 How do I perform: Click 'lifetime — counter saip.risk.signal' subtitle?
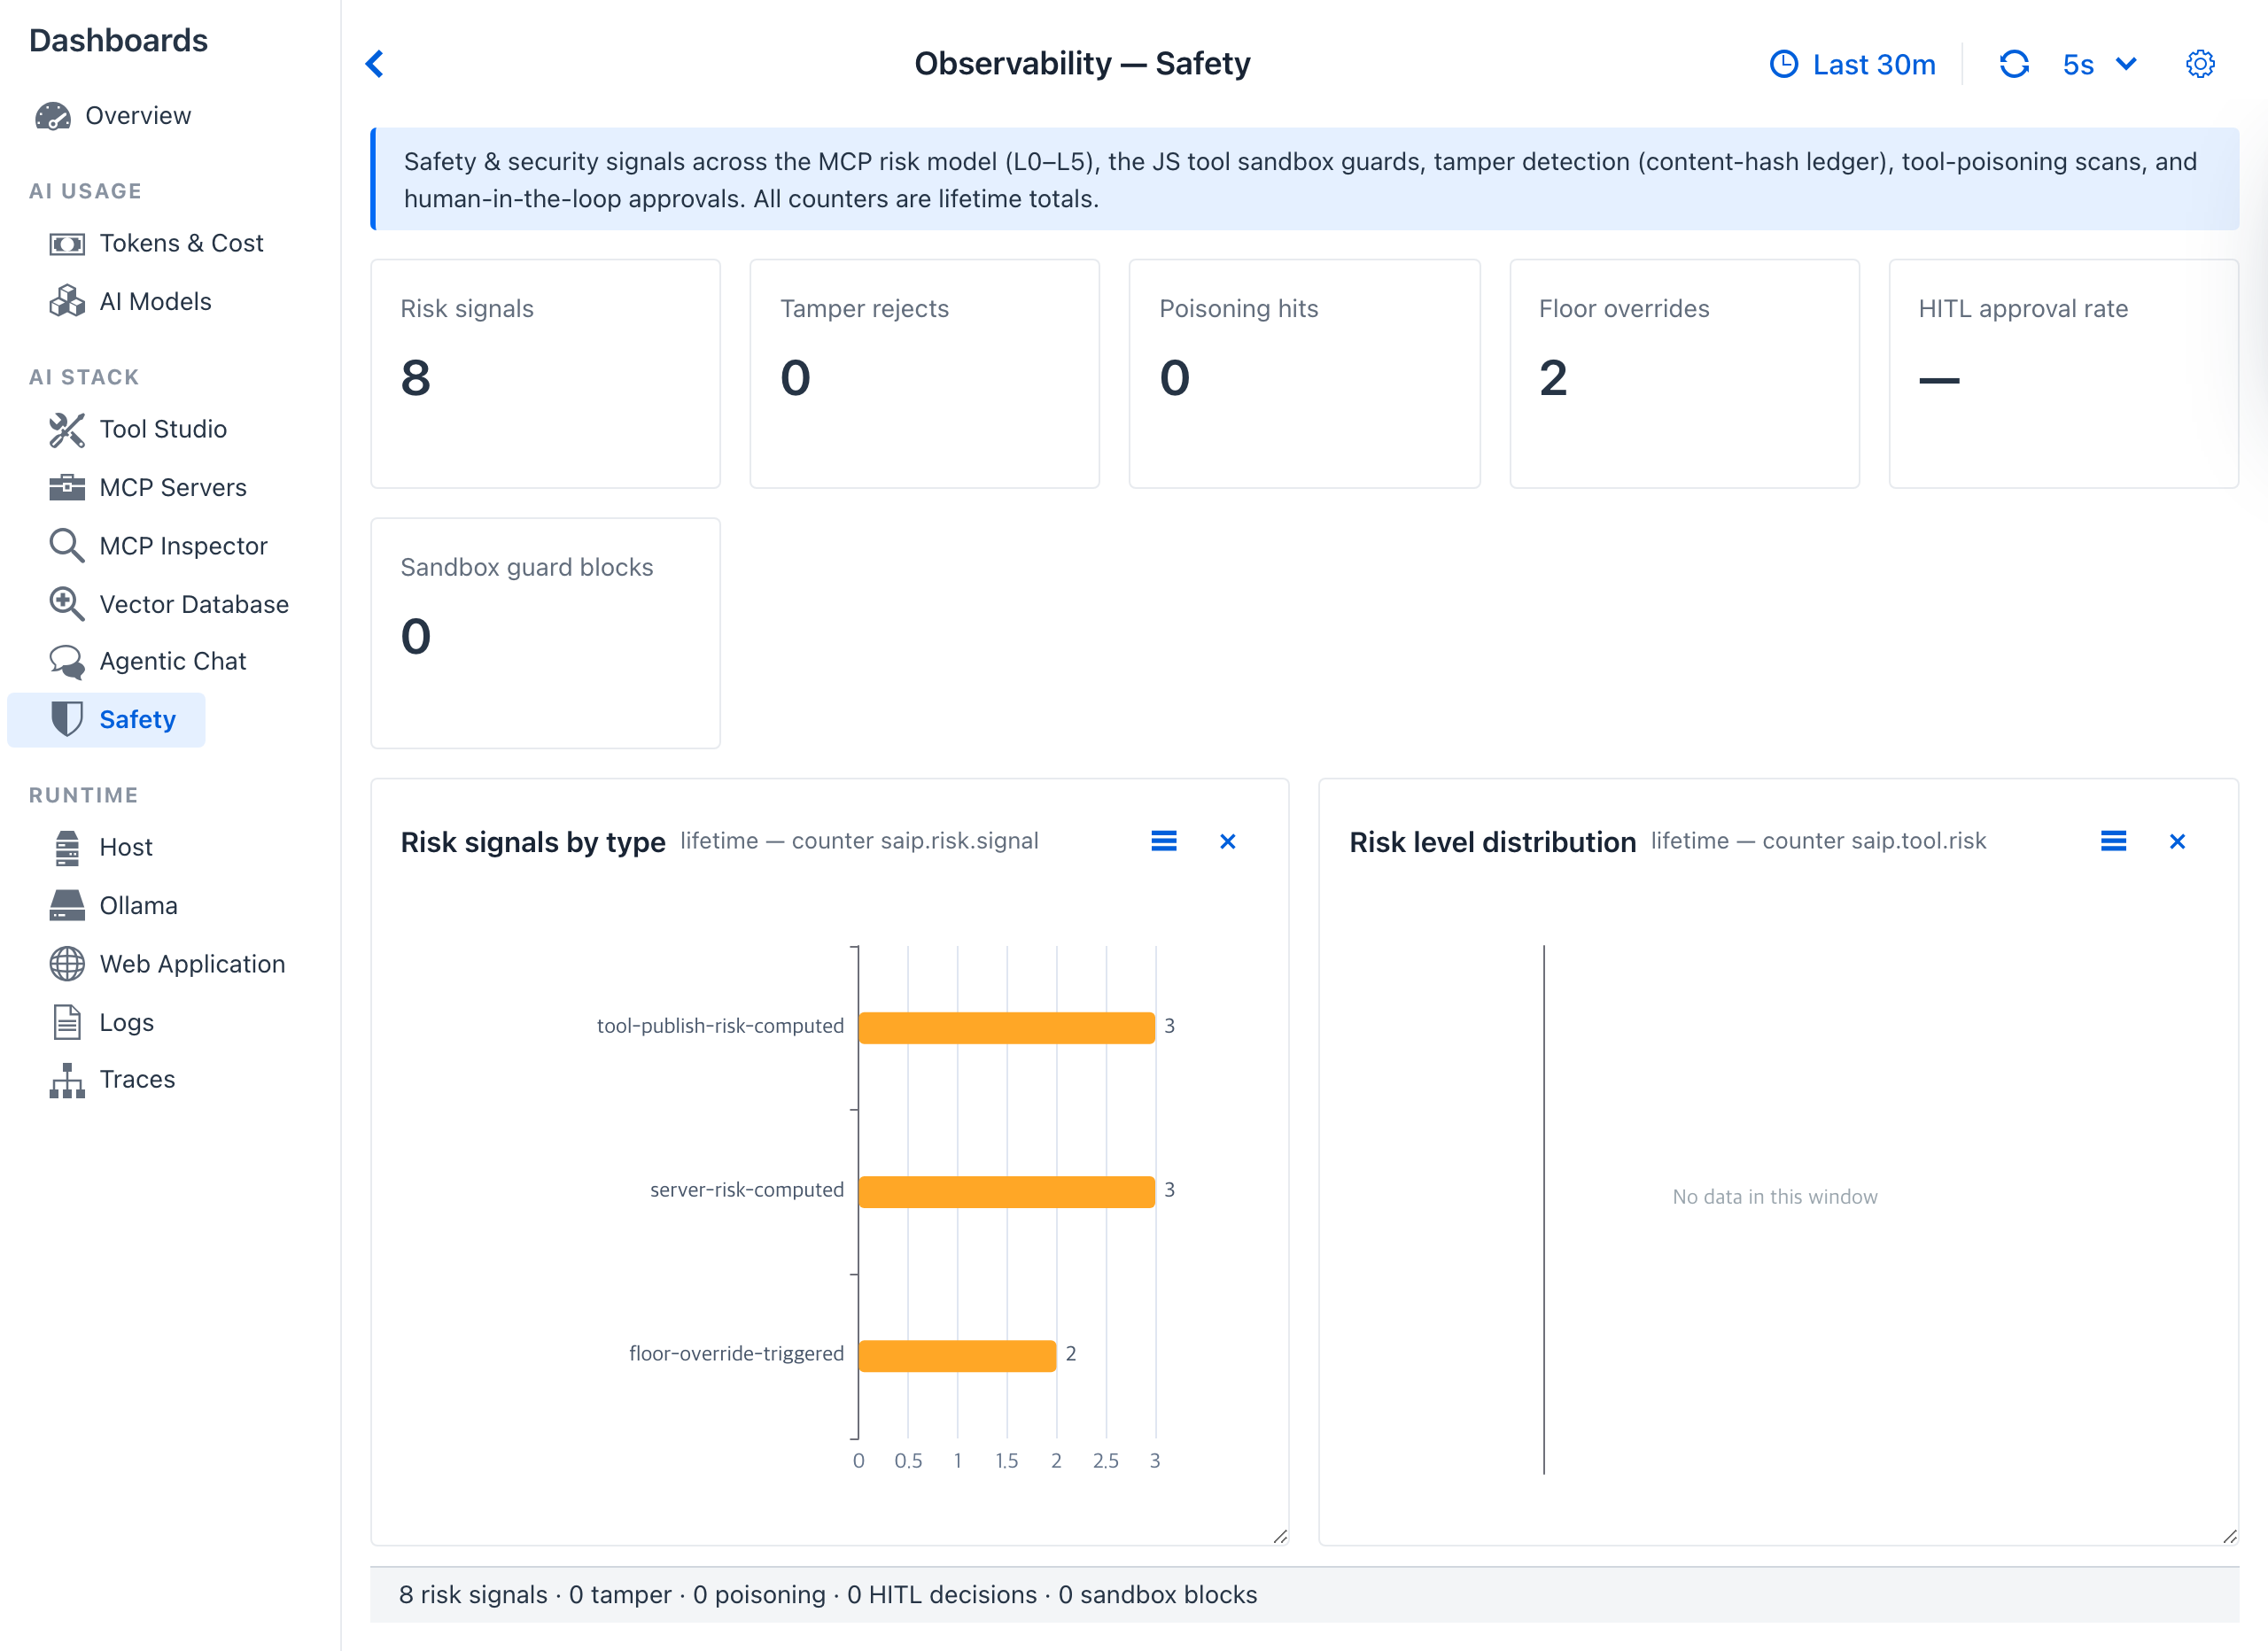(859, 841)
